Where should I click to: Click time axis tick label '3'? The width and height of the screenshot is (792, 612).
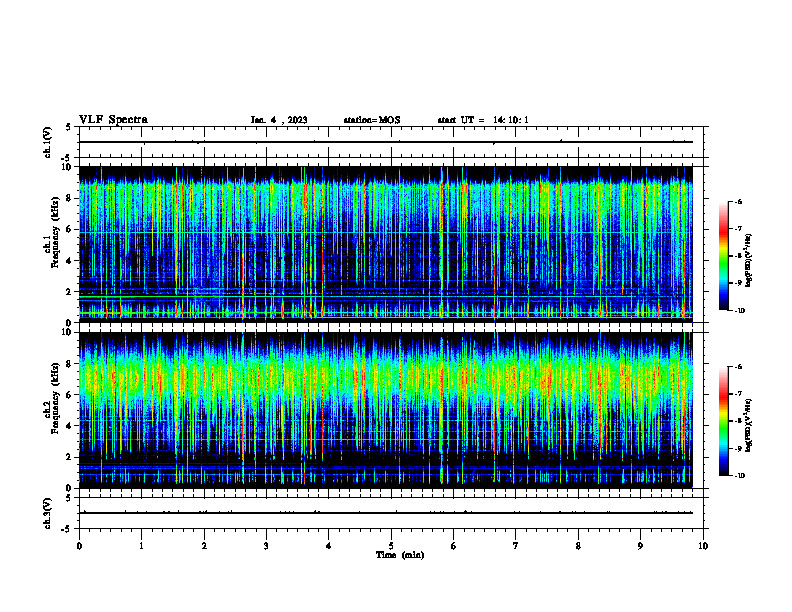(x=266, y=546)
